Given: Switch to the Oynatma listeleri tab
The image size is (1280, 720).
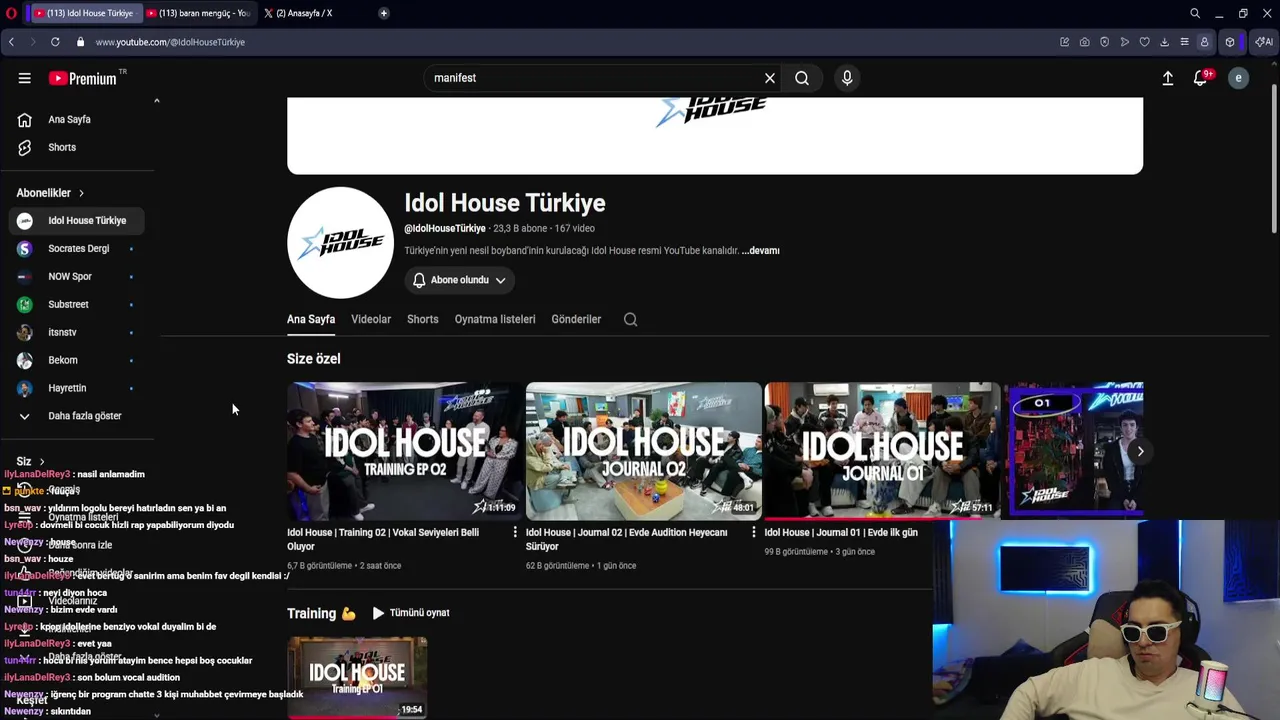Looking at the screenshot, I should [x=495, y=319].
